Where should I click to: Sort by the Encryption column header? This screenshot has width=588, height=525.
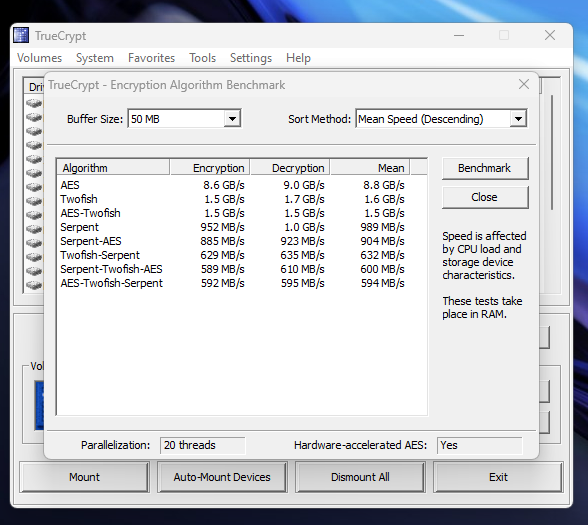point(210,168)
